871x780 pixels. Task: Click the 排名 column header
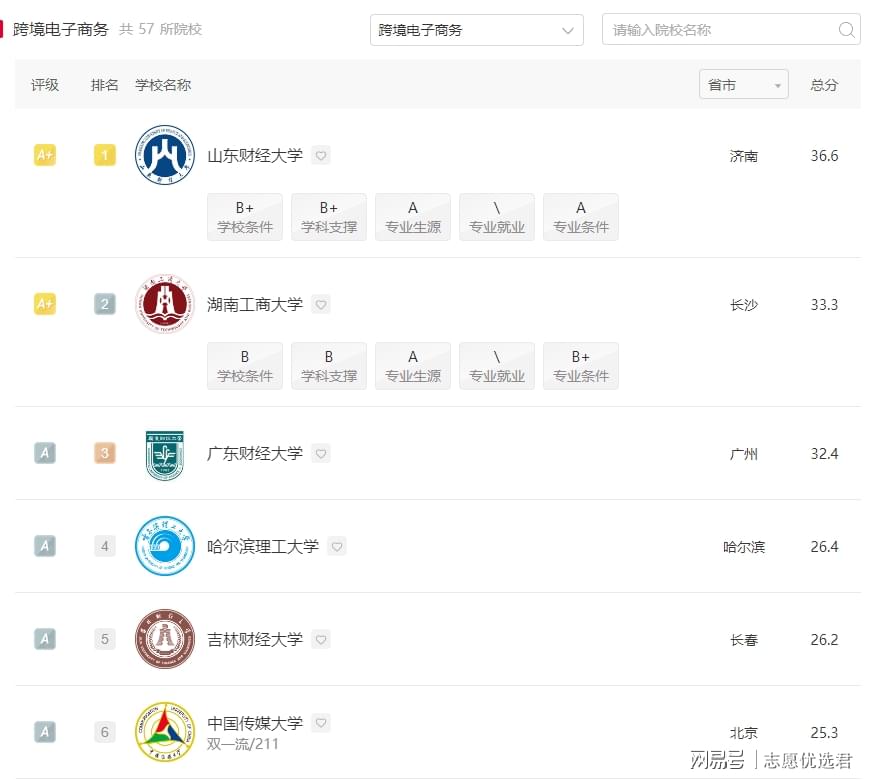[x=104, y=85]
